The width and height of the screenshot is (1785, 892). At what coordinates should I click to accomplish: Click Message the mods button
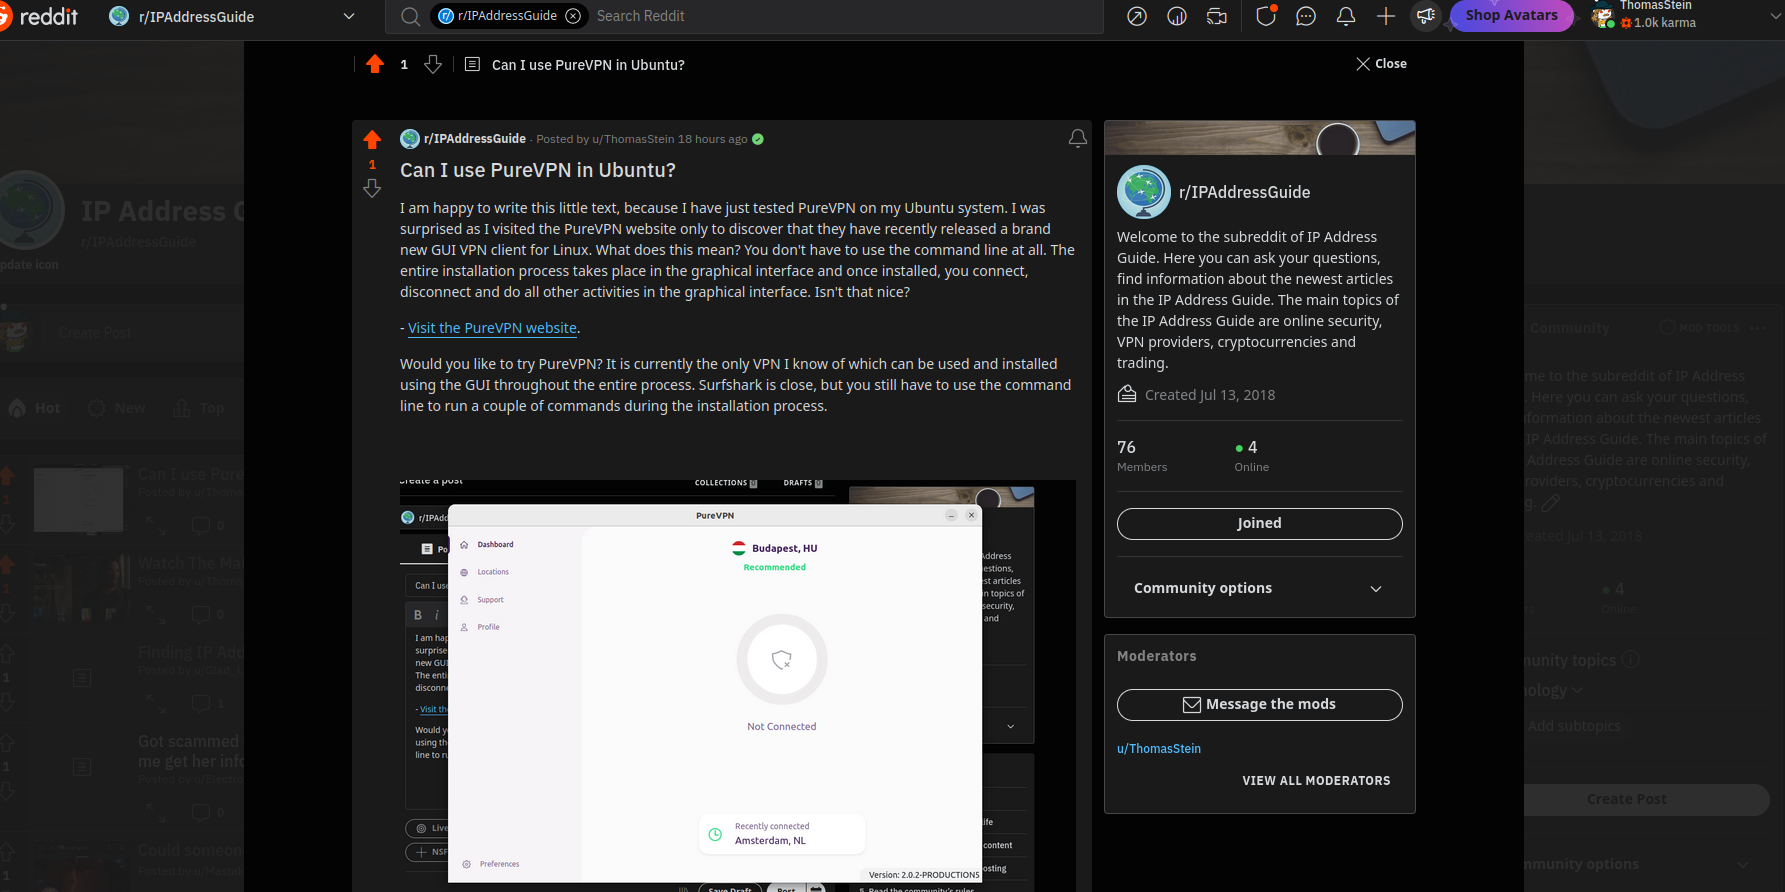point(1259,704)
